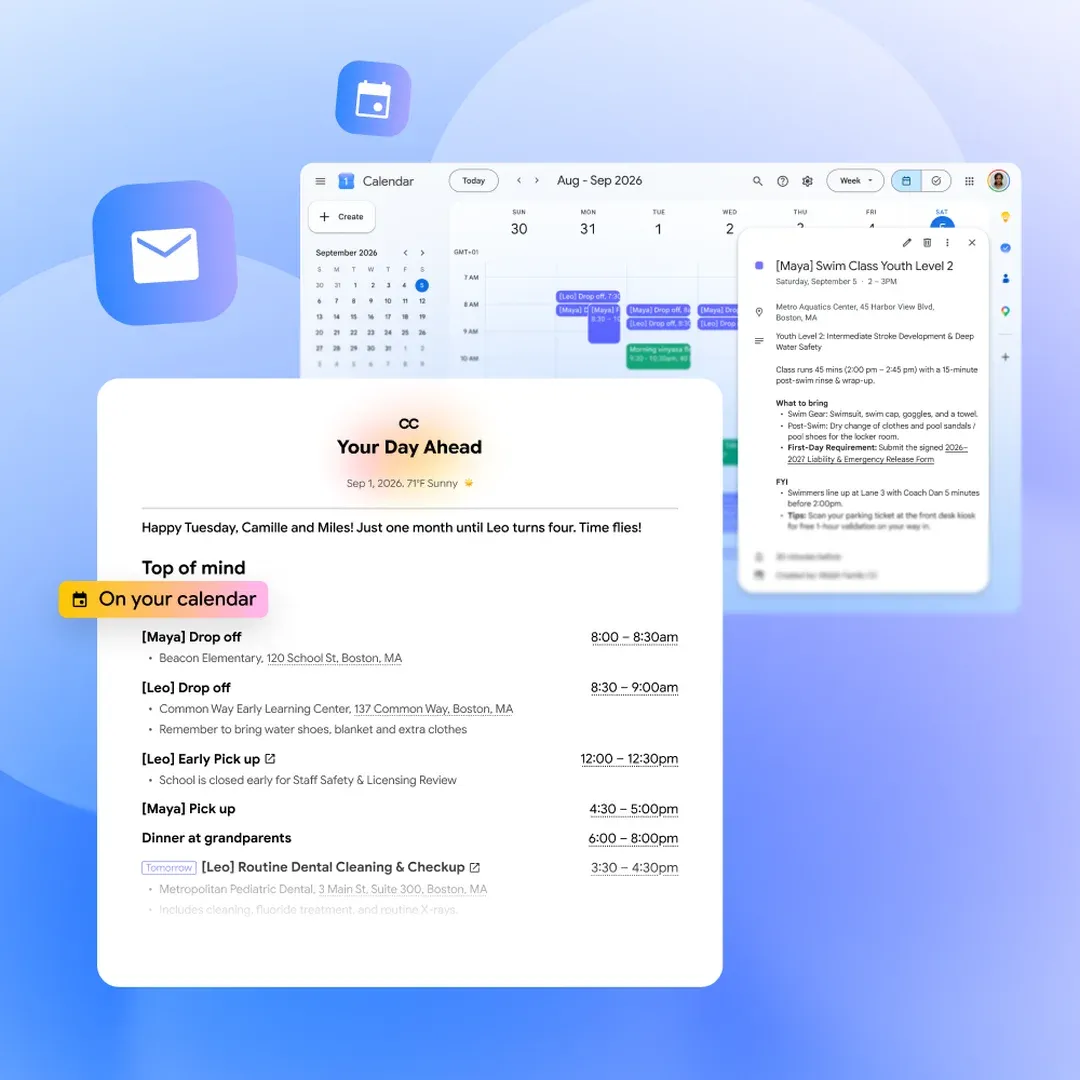Open Contacts side panel icon
Viewport: 1080px width, 1080px height.
pos(1006,279)
